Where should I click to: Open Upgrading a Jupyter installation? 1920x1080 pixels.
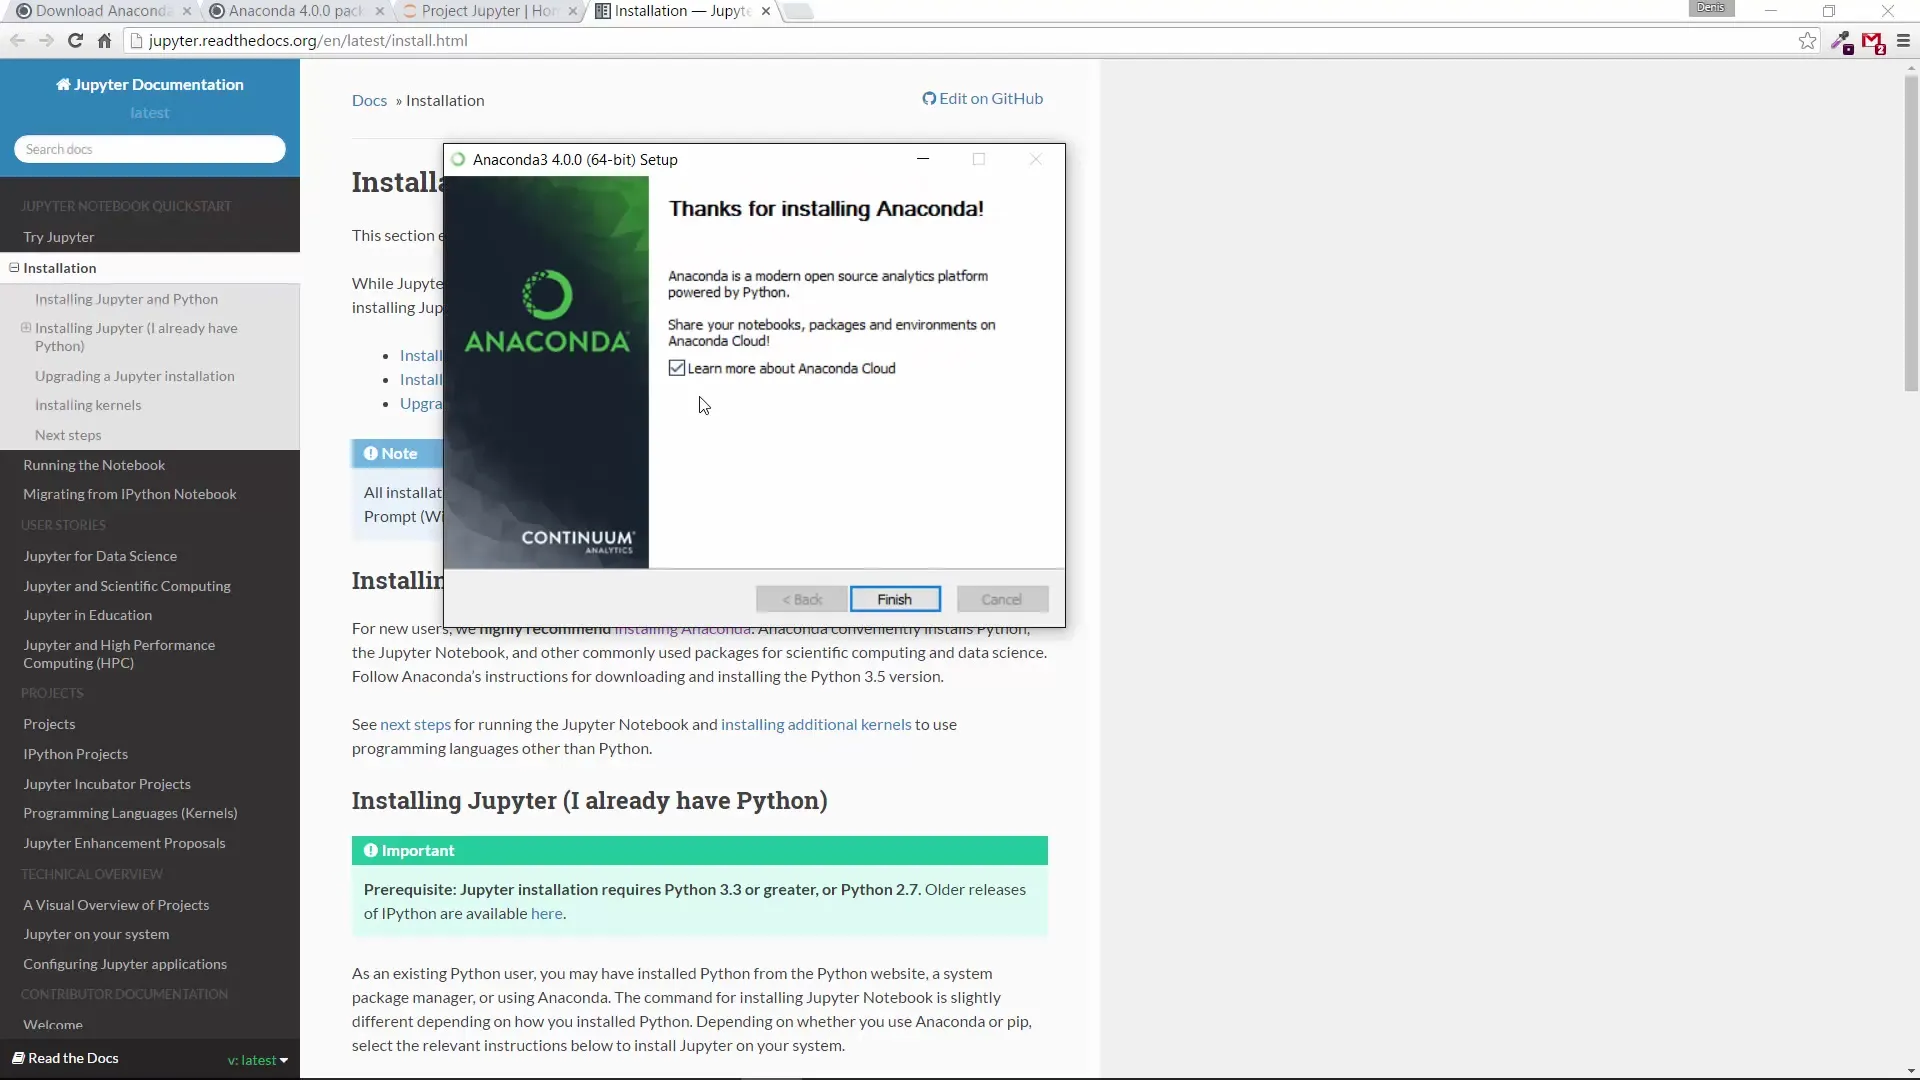[x=135, y=376]
